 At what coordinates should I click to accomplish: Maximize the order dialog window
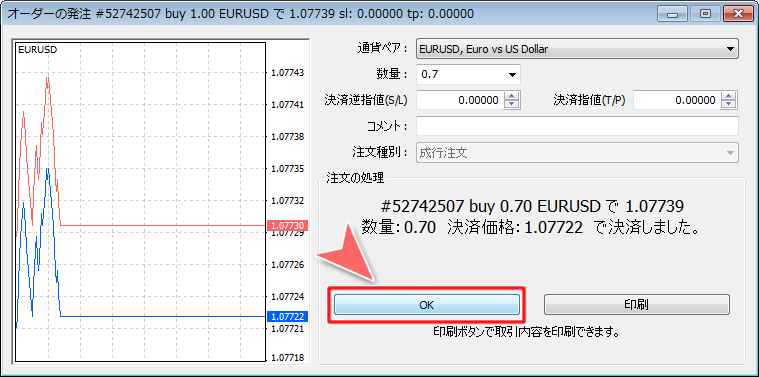click(705, 14)
